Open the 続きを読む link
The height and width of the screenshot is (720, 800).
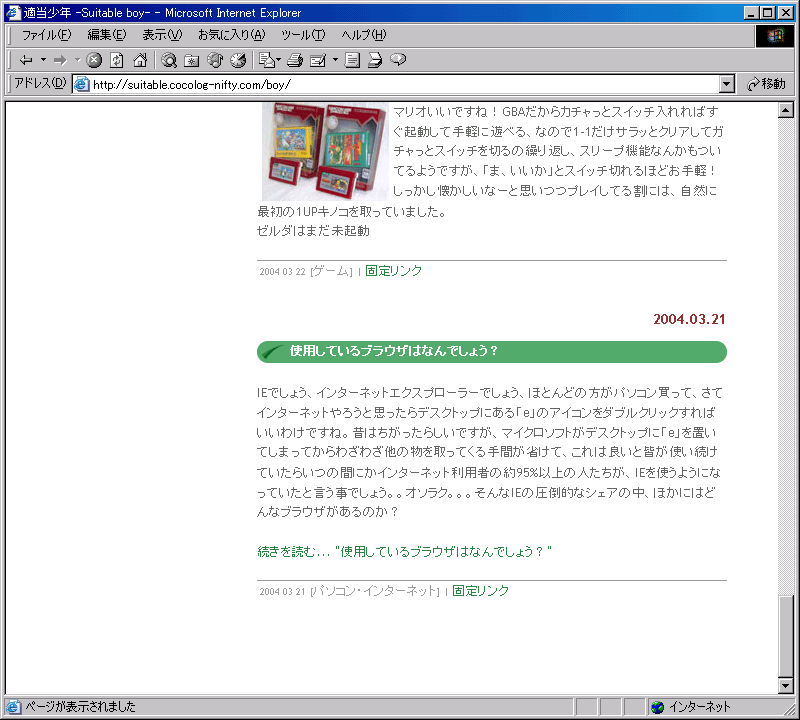click(x=404, y=552)
